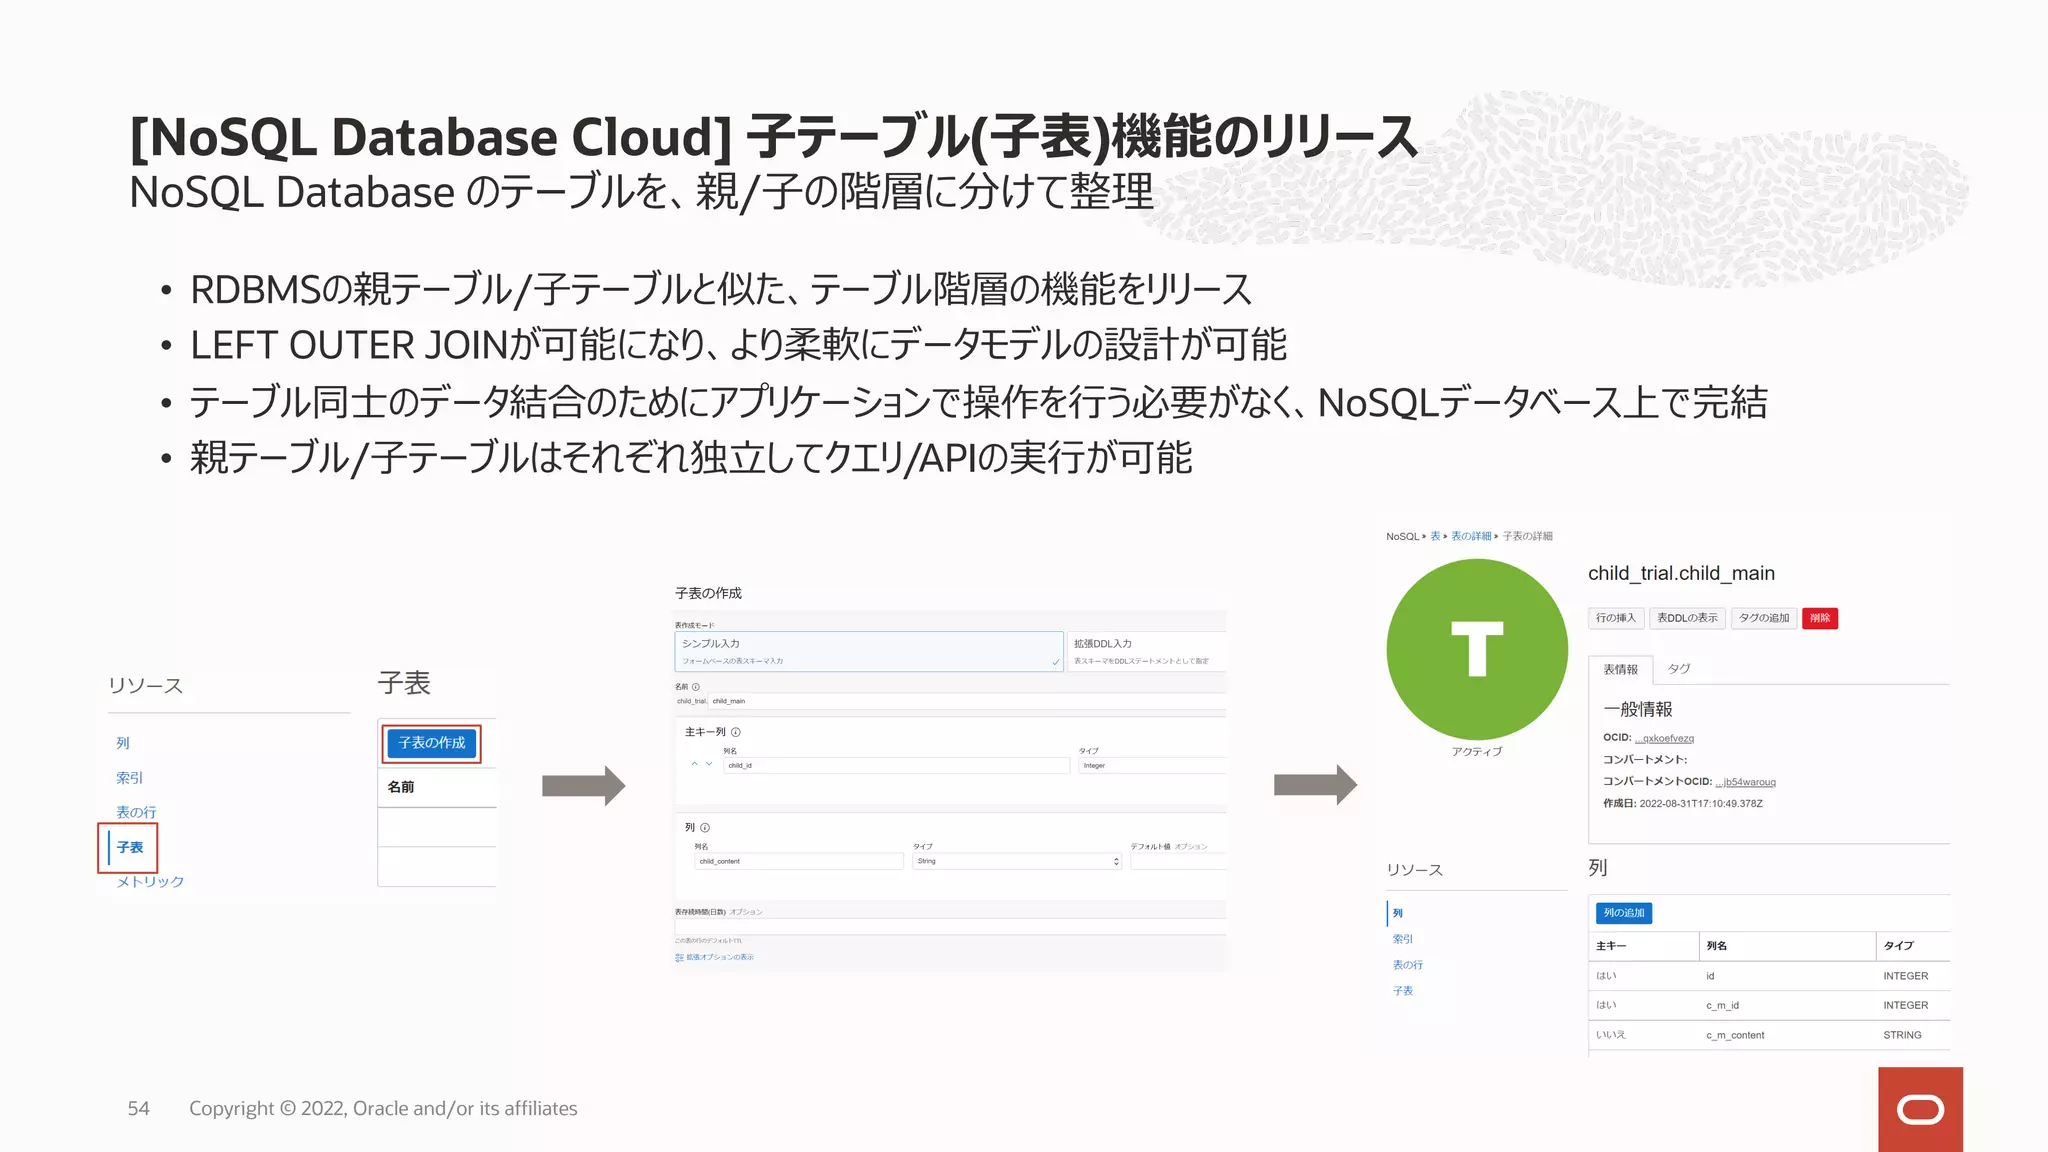Select the 拡張DDL入力 mode card
Viewport: 2048px width, 1152px height.
click(x=1147, y=651)
